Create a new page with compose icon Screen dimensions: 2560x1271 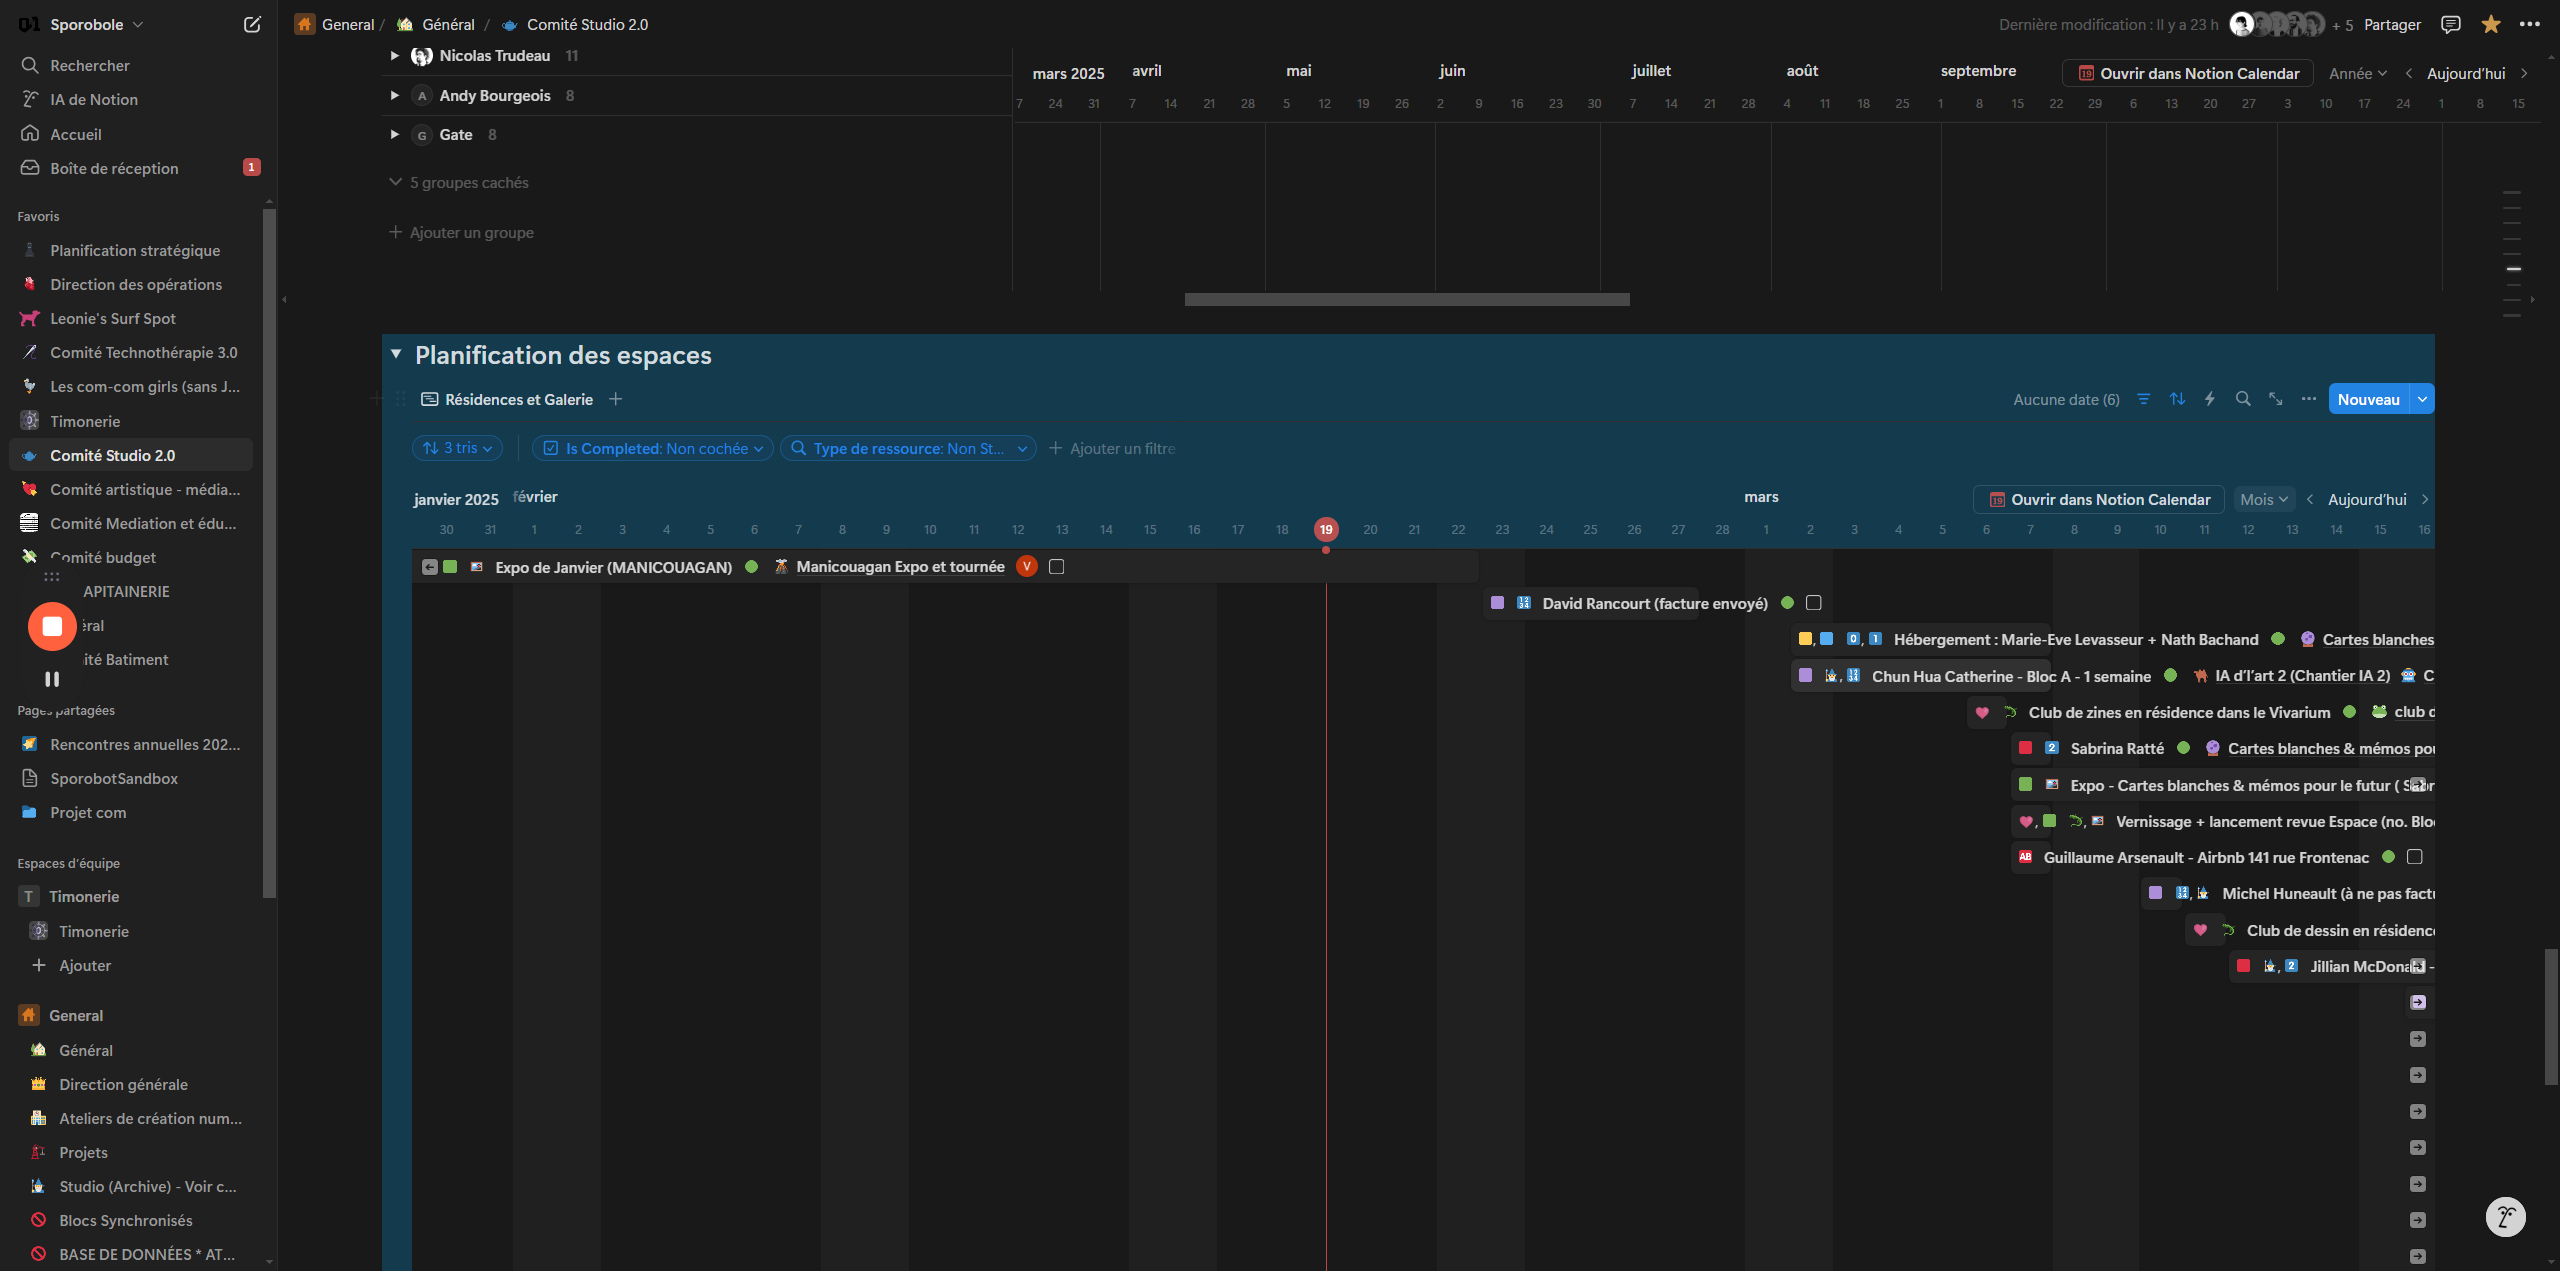[252, 24]
